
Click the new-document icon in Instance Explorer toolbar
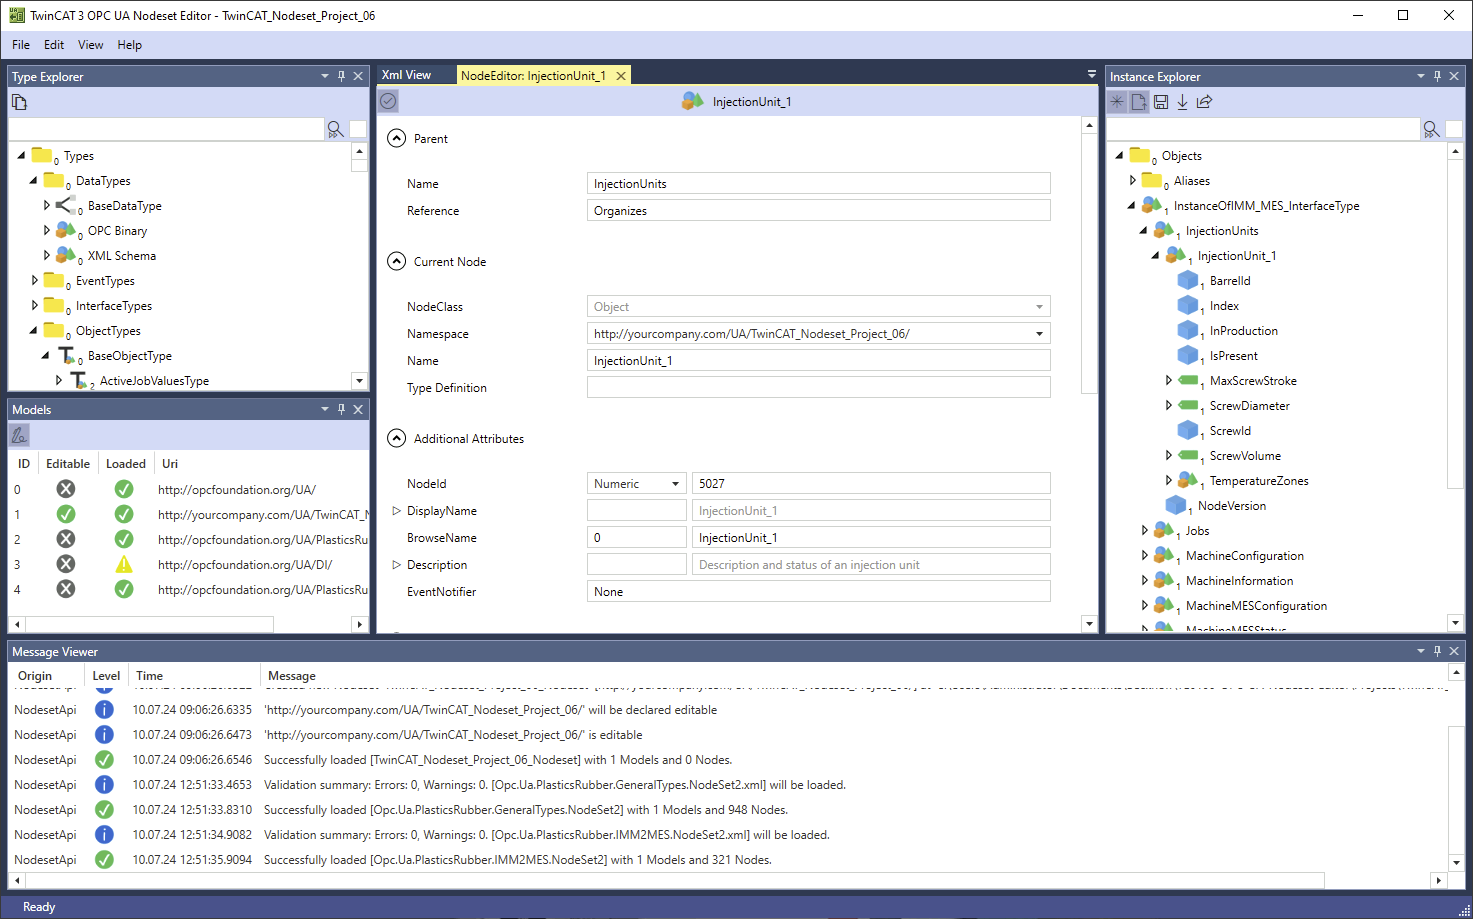pos(1139,102)
